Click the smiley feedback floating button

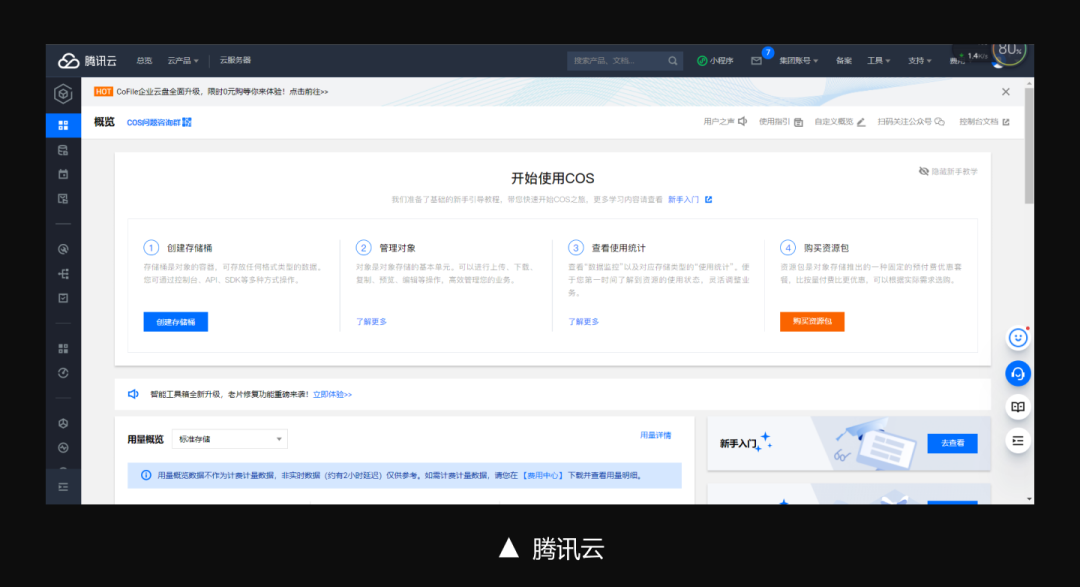tap(1018, 338)
